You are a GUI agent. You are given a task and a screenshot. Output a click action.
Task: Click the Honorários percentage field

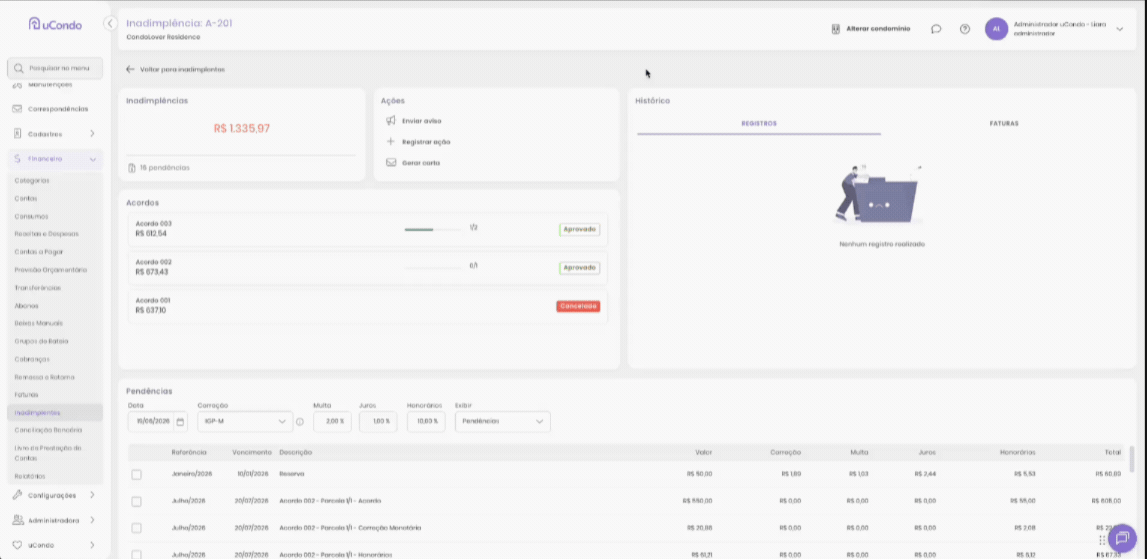coord(426,421)
